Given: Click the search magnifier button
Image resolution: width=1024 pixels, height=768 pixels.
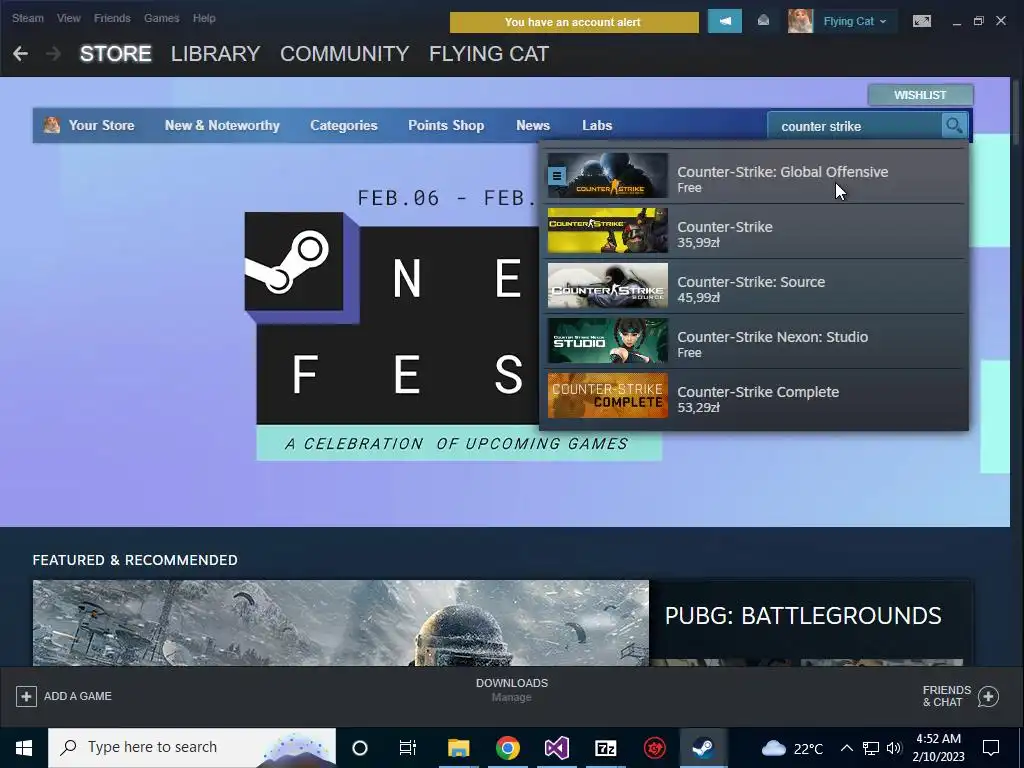Looking at the screenshot, I should (x=954, y=125).
